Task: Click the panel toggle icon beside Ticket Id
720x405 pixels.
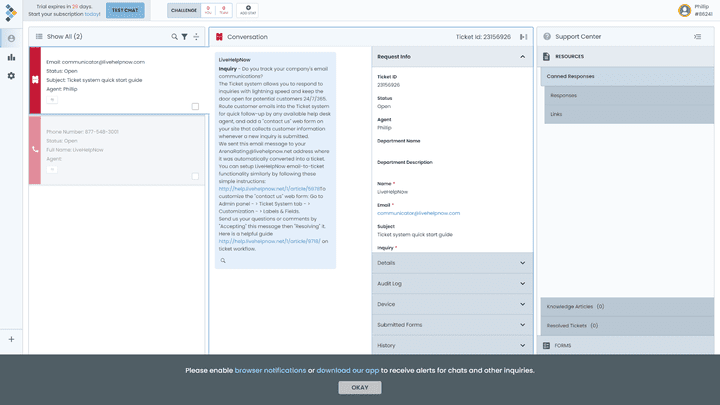Action: pos(523,36)
